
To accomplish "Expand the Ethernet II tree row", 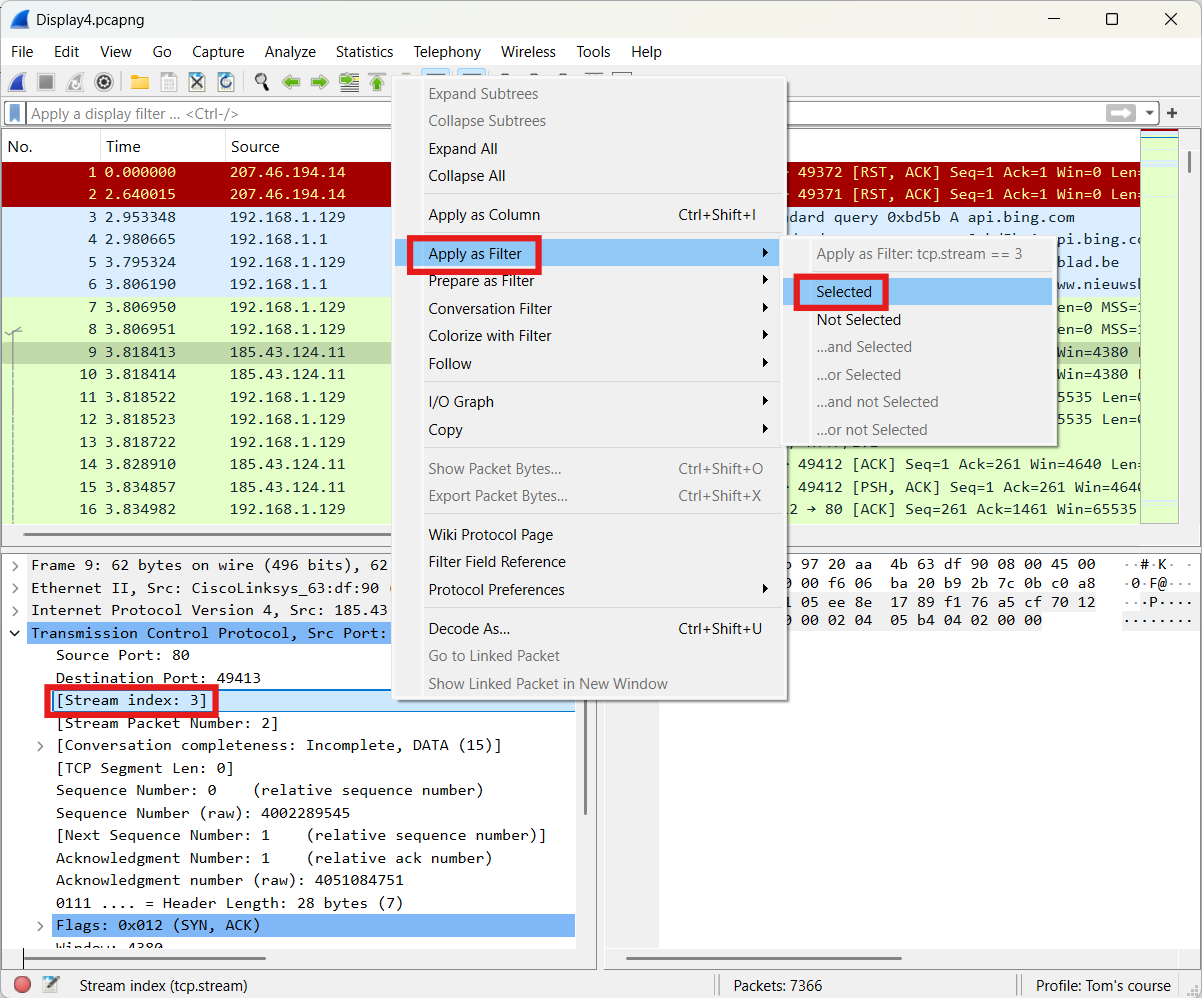I will point(15,588).
